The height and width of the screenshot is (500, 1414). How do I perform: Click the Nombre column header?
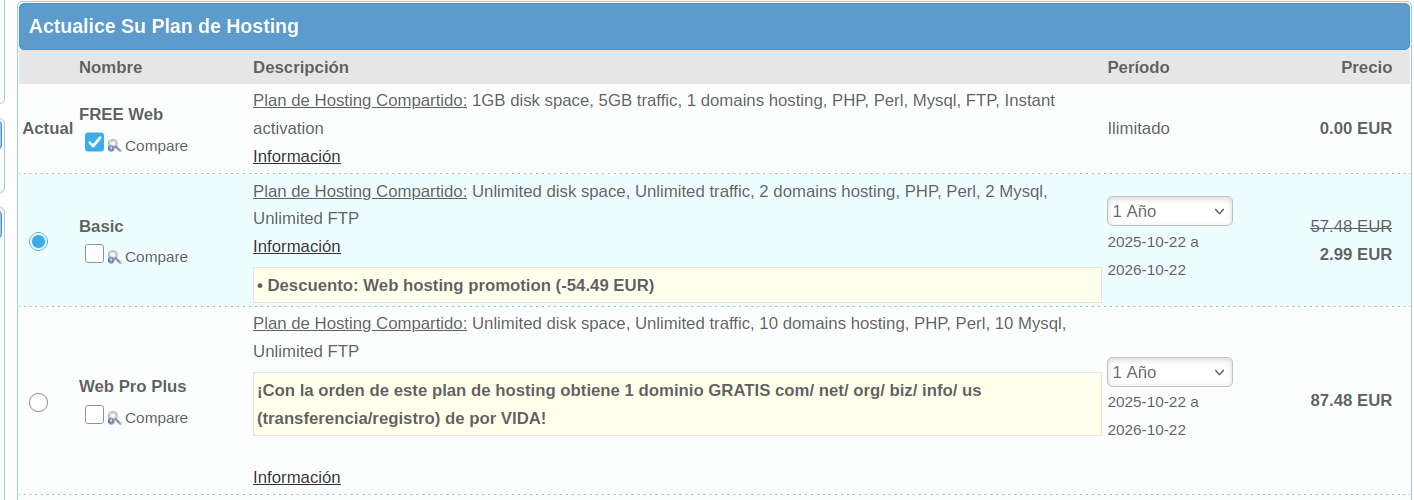pos(110,67)
